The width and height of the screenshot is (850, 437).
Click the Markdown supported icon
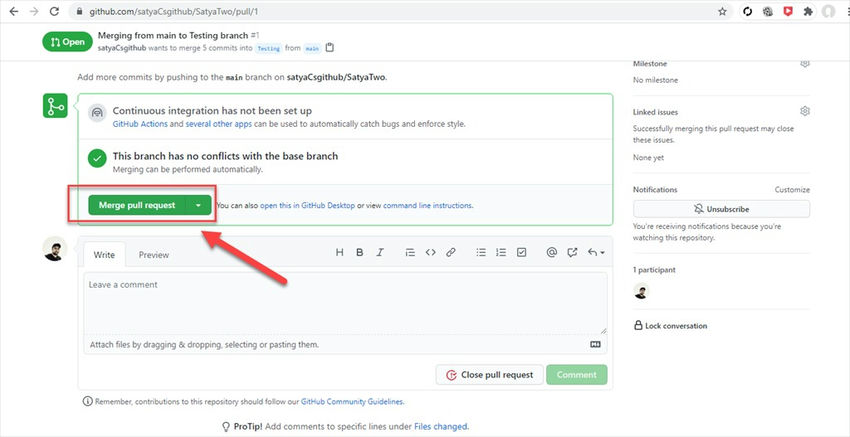[595, 344]
